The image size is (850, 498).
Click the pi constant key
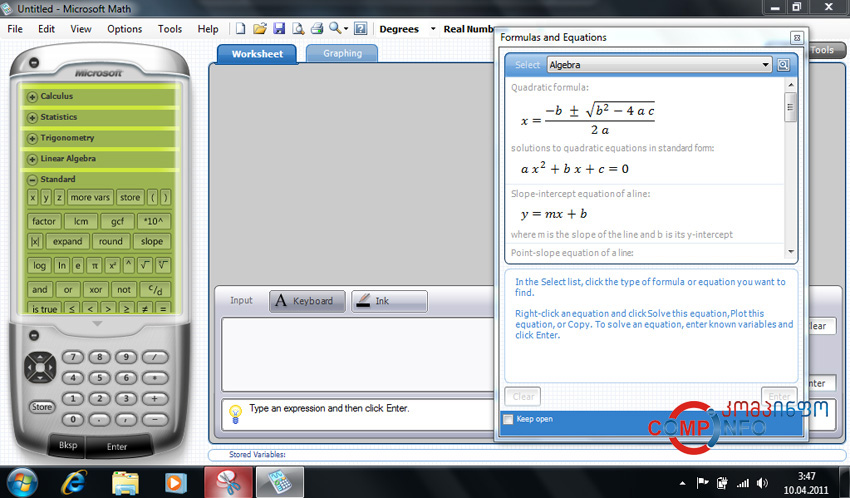pos(94,265)
